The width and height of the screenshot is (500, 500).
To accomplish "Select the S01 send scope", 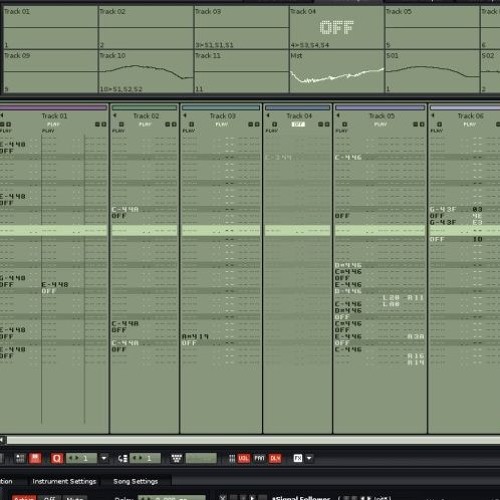I will tap(432, 71).
